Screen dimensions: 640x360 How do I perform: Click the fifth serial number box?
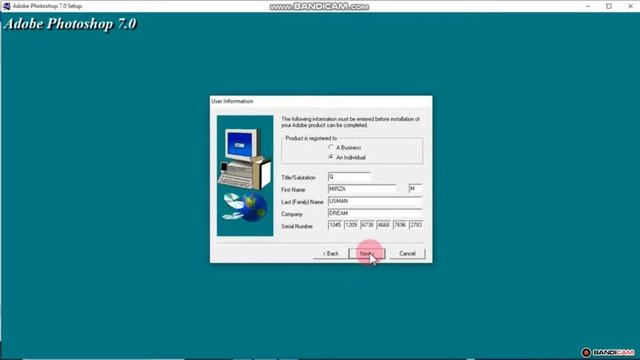tap(400, 225)
